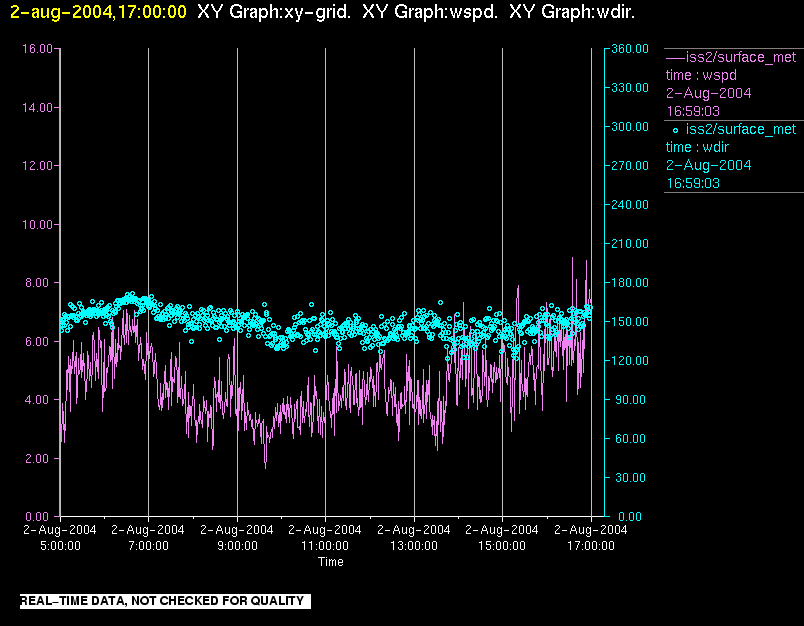Click the 5:00:00 time axis label
Image resolution: width=804 pixels, height=626 pixels.
pyautogui.click(x=60, y=546)
